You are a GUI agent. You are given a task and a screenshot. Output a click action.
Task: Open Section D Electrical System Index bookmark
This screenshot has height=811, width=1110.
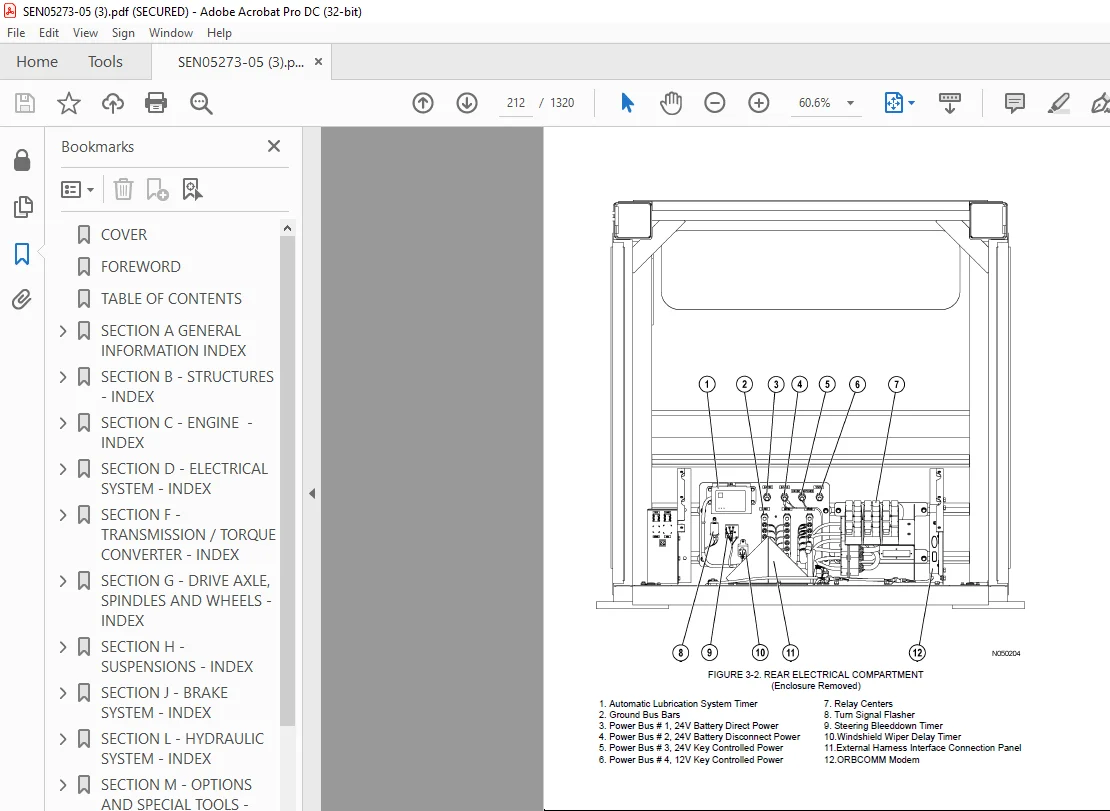(184, 478)
